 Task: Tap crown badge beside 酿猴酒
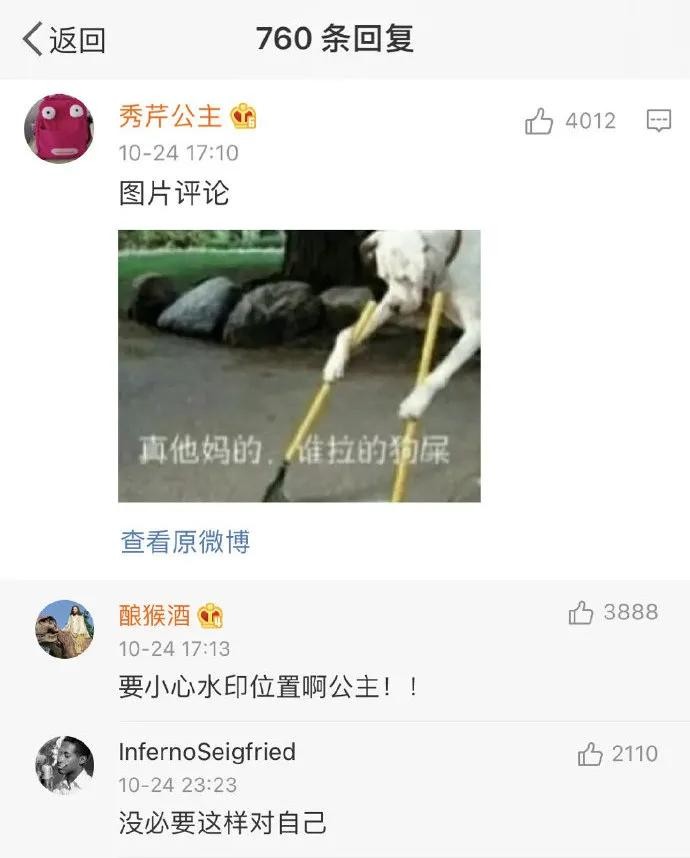click(210, 616)
